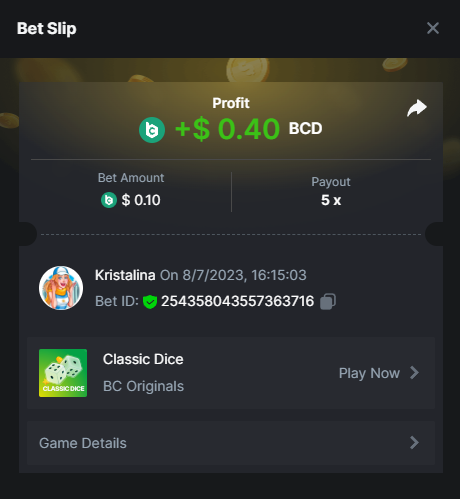The height and width of the screenshot is (499, 460).
Task: Click the bet date 8/7/2023 timestamp
Action: point(244,275)
